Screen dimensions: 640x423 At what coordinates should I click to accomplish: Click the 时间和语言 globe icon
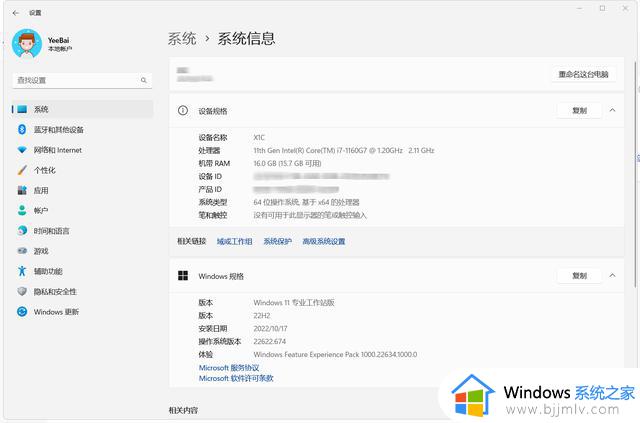click(x=22, y=231)
